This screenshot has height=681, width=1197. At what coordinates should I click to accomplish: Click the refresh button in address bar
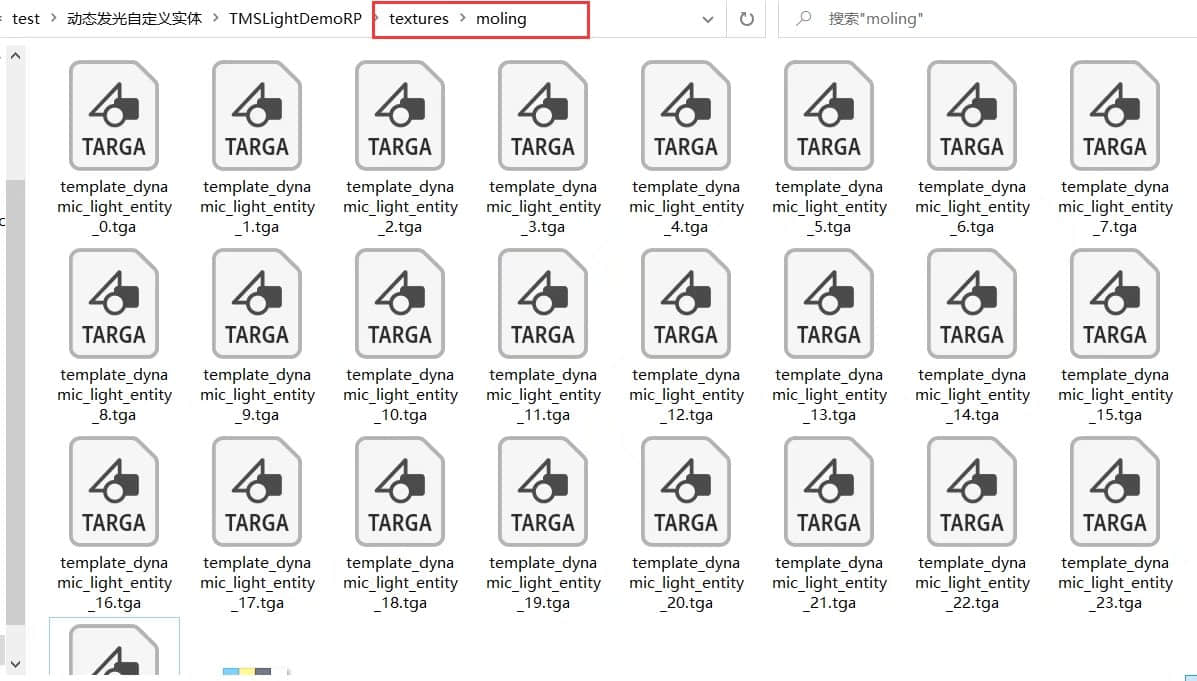(747, 19)
